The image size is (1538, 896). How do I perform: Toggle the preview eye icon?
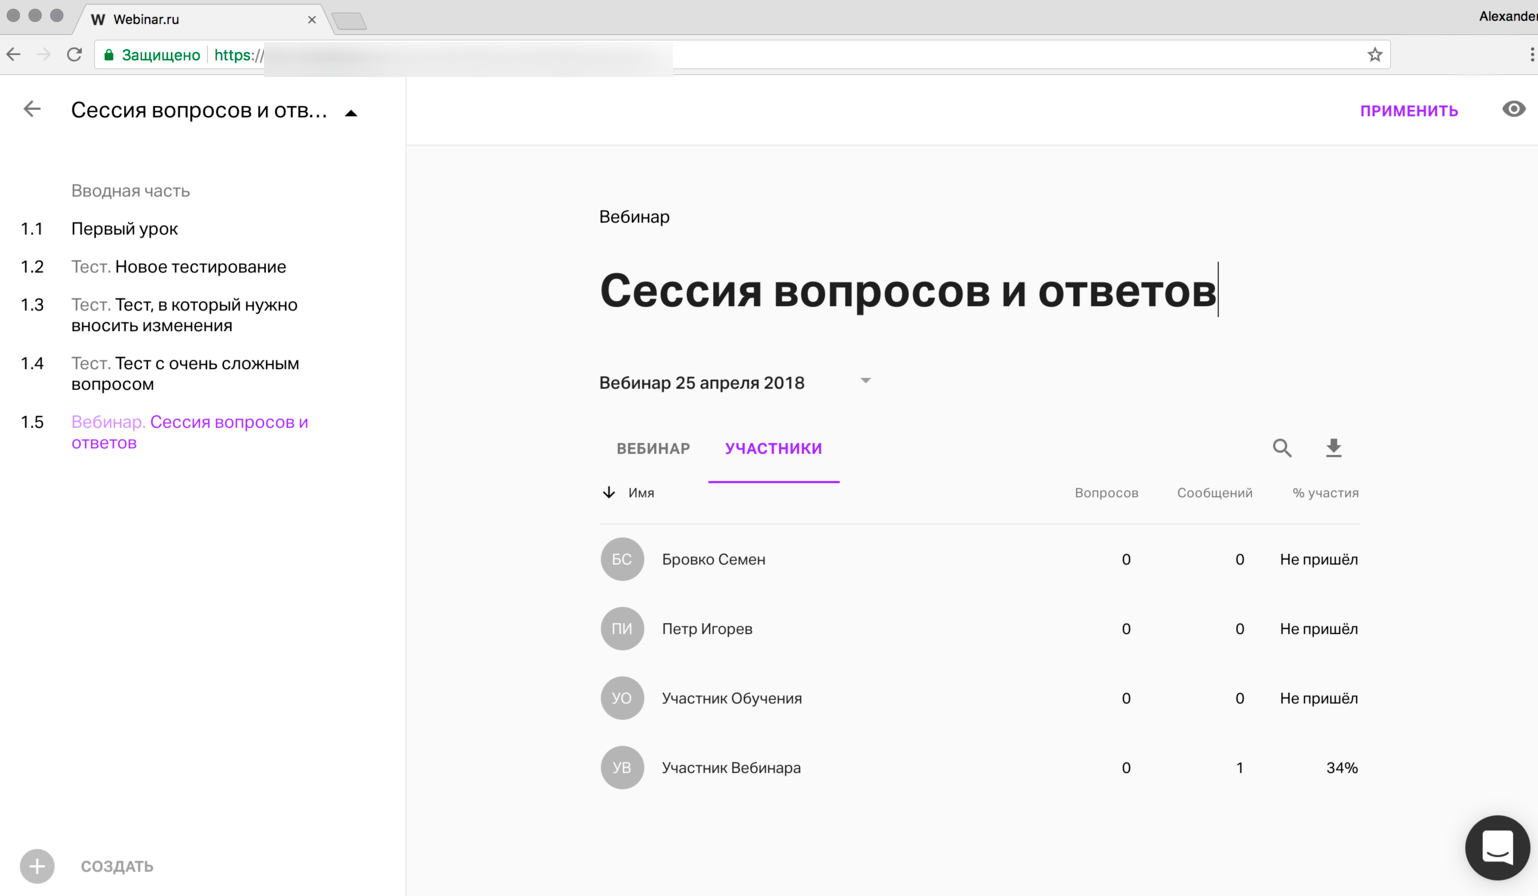pyautogui.click(x=1513, y=109)
